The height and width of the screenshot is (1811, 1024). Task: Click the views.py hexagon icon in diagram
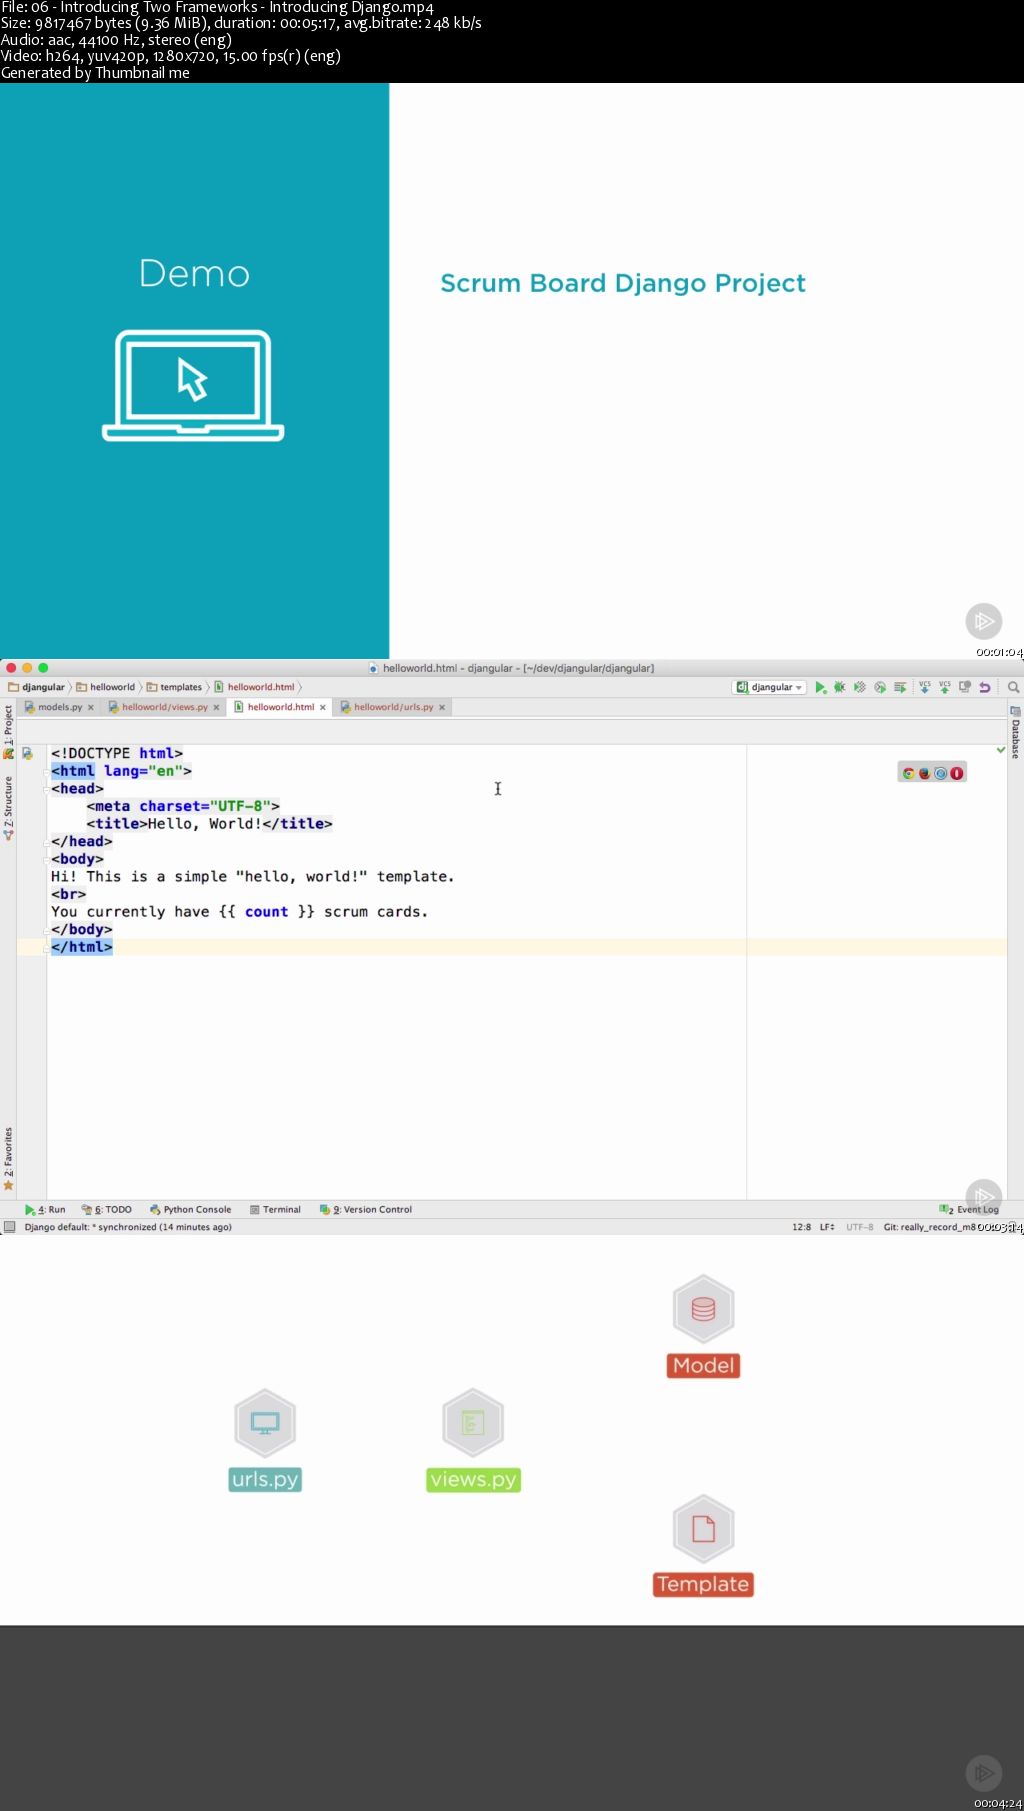tap(473, 1423)
